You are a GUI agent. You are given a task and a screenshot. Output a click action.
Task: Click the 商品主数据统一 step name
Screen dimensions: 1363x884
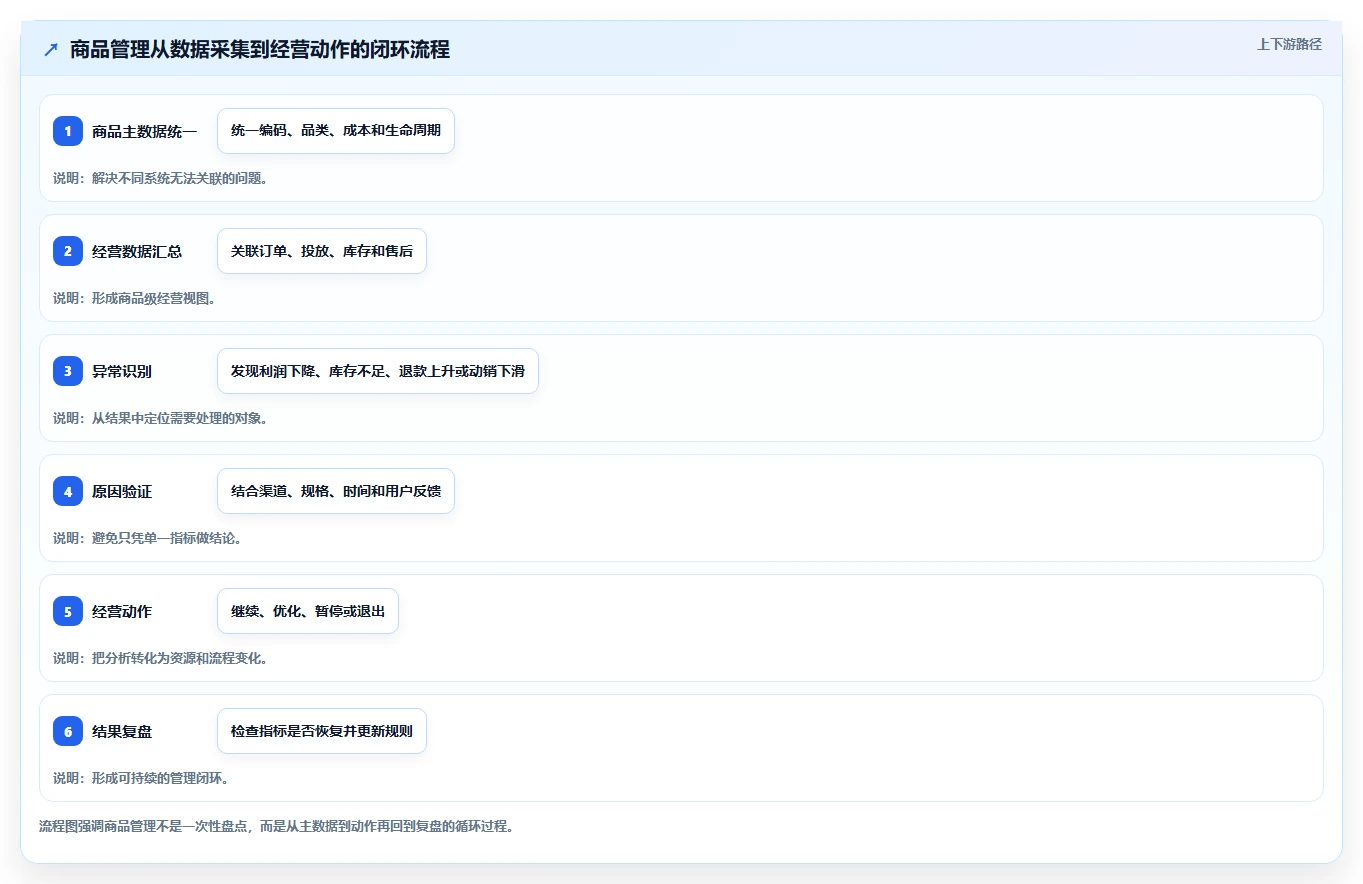click(x=144, y=131)
